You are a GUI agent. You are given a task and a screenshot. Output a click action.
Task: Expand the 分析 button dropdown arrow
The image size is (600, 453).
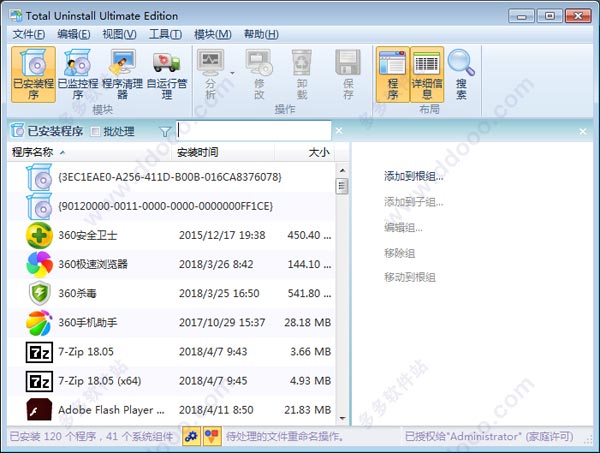click(232, 73)
